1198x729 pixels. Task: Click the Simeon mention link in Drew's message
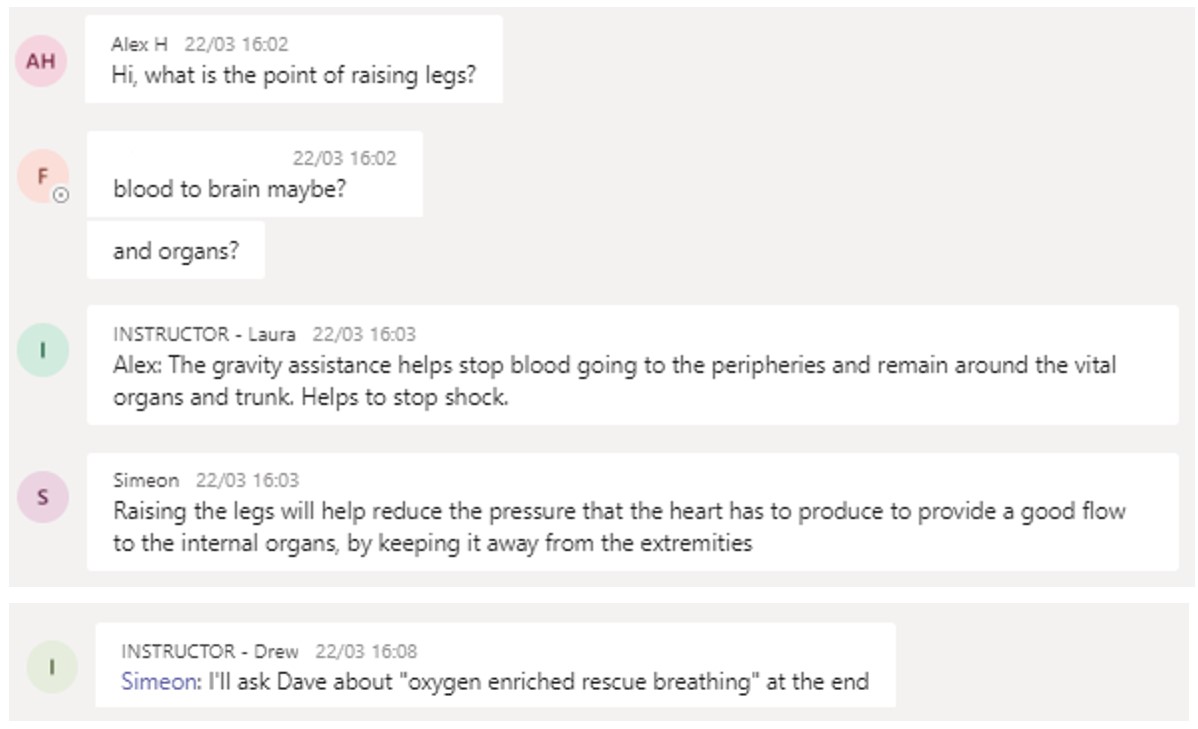tap(161, 681)
